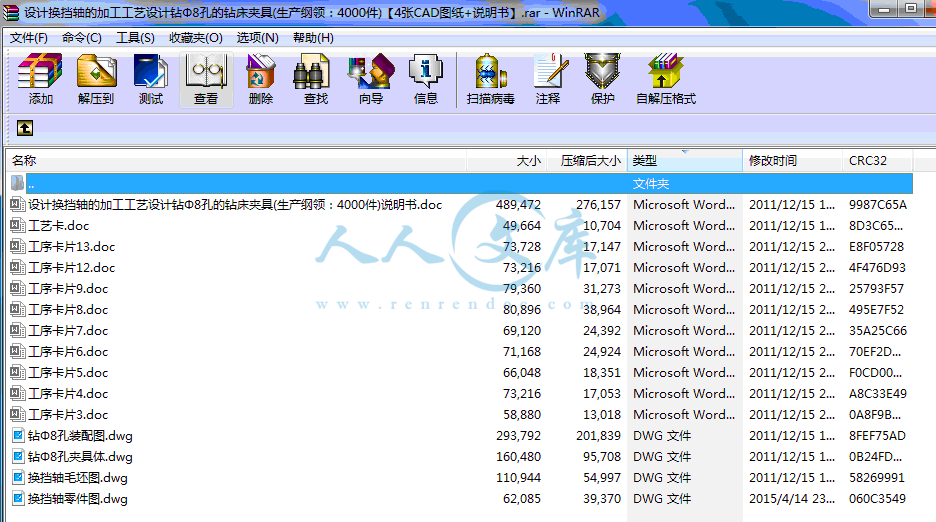This screenshot has width=936, height=522.
Task: Open the 收藏夹(O) menu
Action: pyautogui.click(x=196, y=38)
